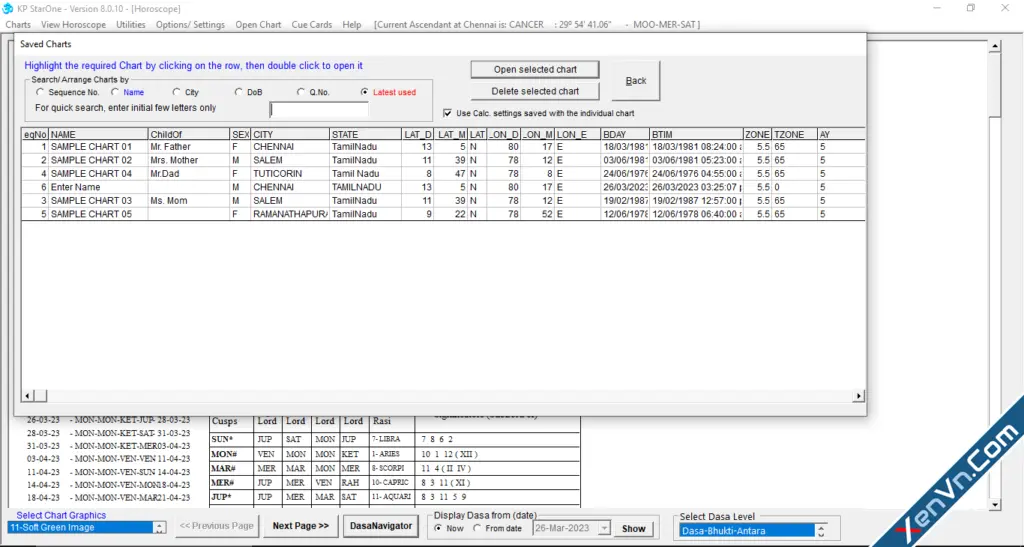1024x547 pixels.
Task: Select the SAMPLE CHART 01 row
Action: [x=443, y=147]
